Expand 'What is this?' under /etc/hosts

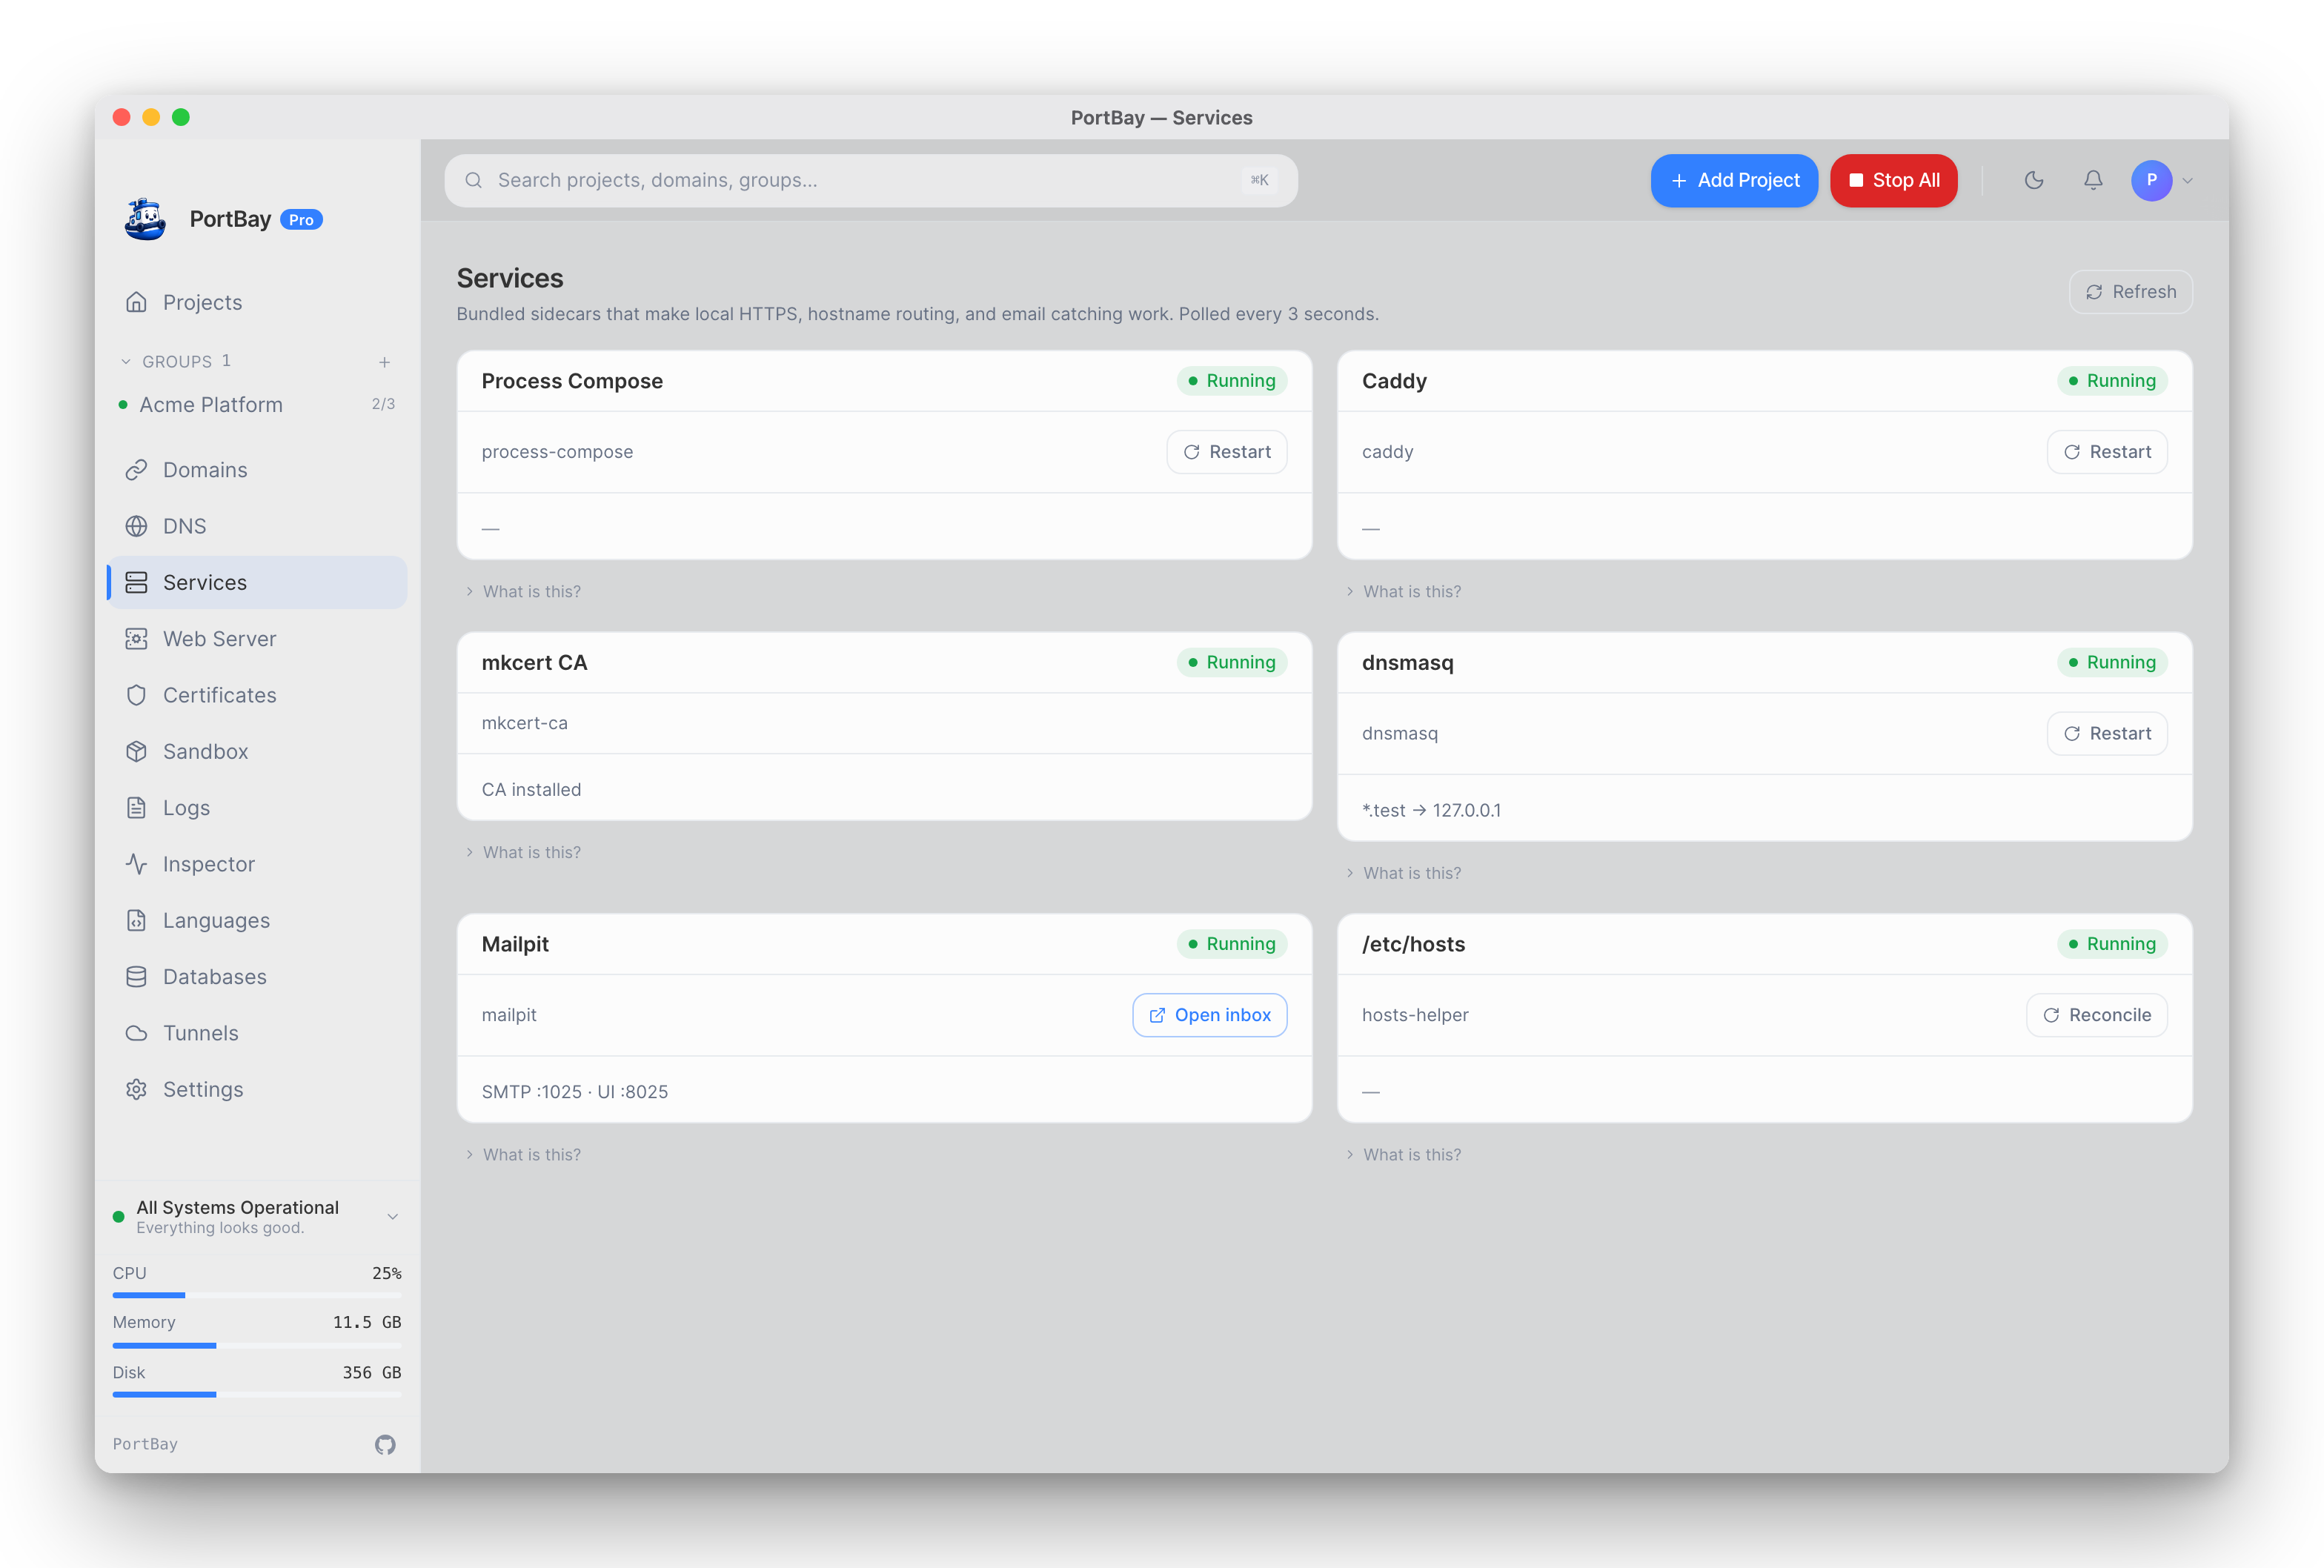(x=1403, y=1155)
